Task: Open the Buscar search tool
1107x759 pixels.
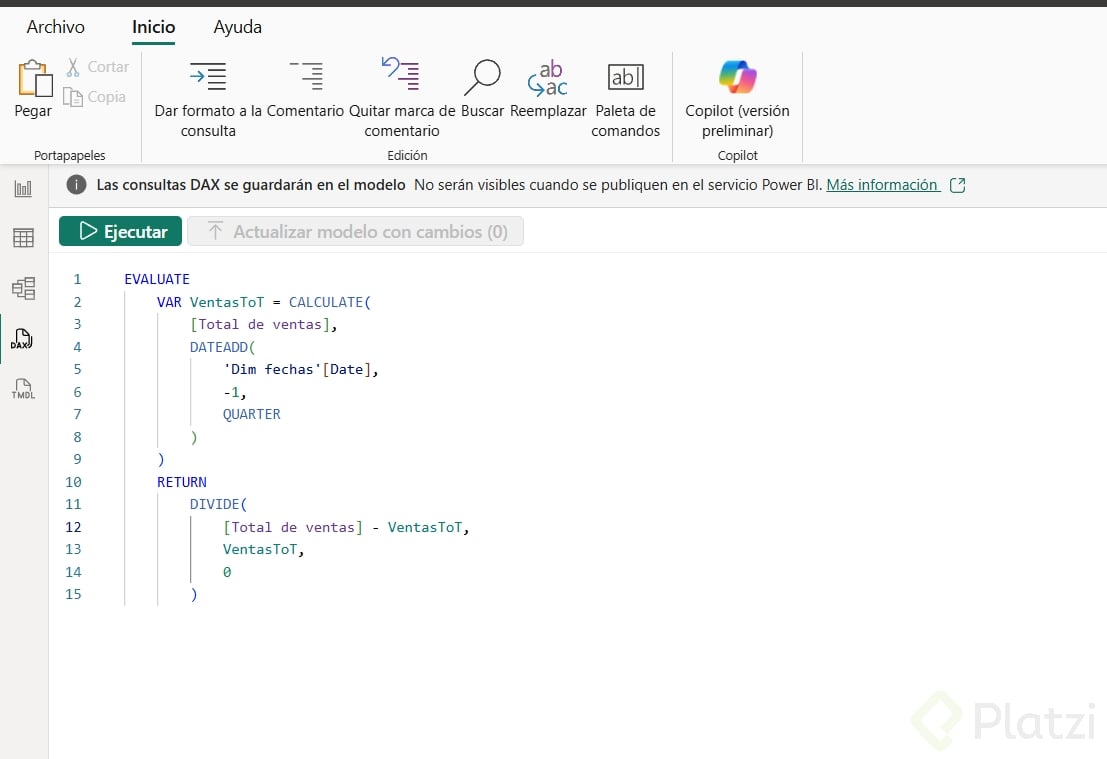Action: click(482, 77)
